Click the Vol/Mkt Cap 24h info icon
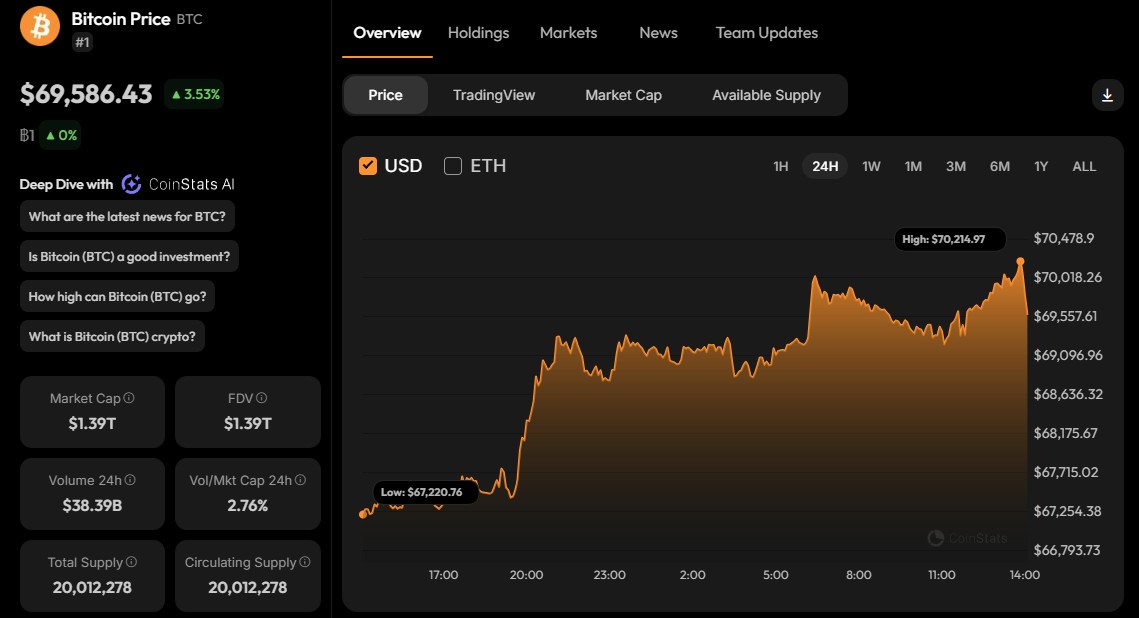Screen dimensions: 1139x618 (x=301, y=480)
